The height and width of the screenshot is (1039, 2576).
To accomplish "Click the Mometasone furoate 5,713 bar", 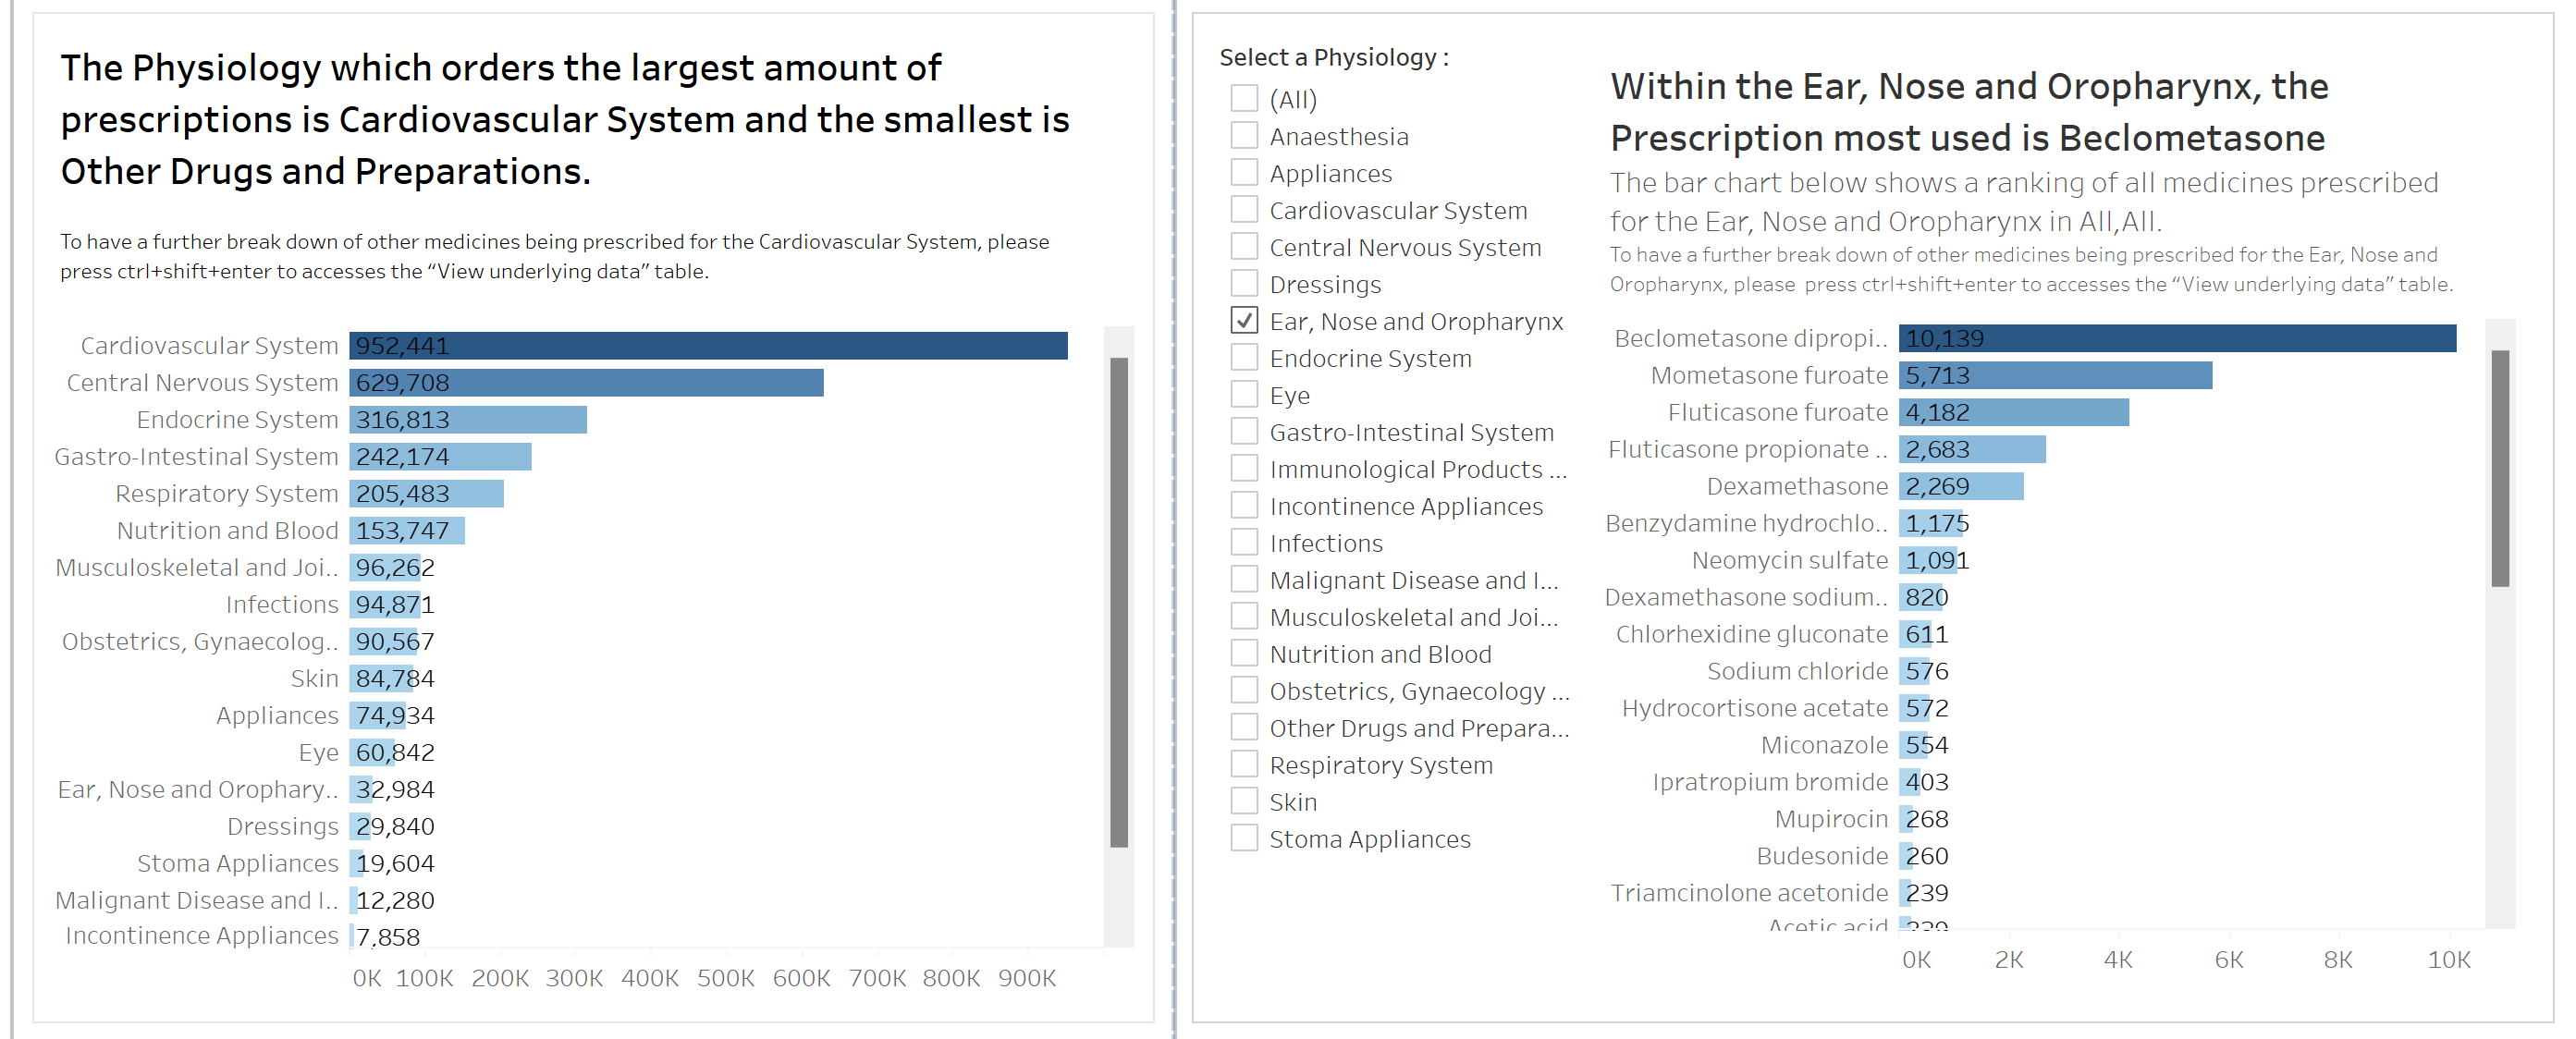I will pyautogui.click(x=2055, y=376).
